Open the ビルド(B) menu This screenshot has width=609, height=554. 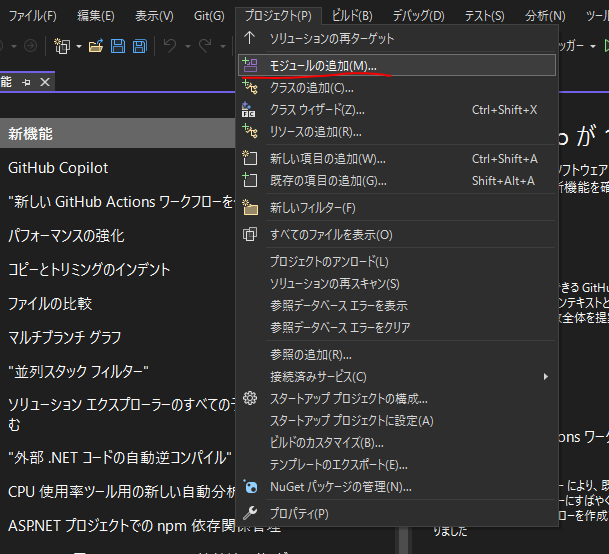click(352, 16)
